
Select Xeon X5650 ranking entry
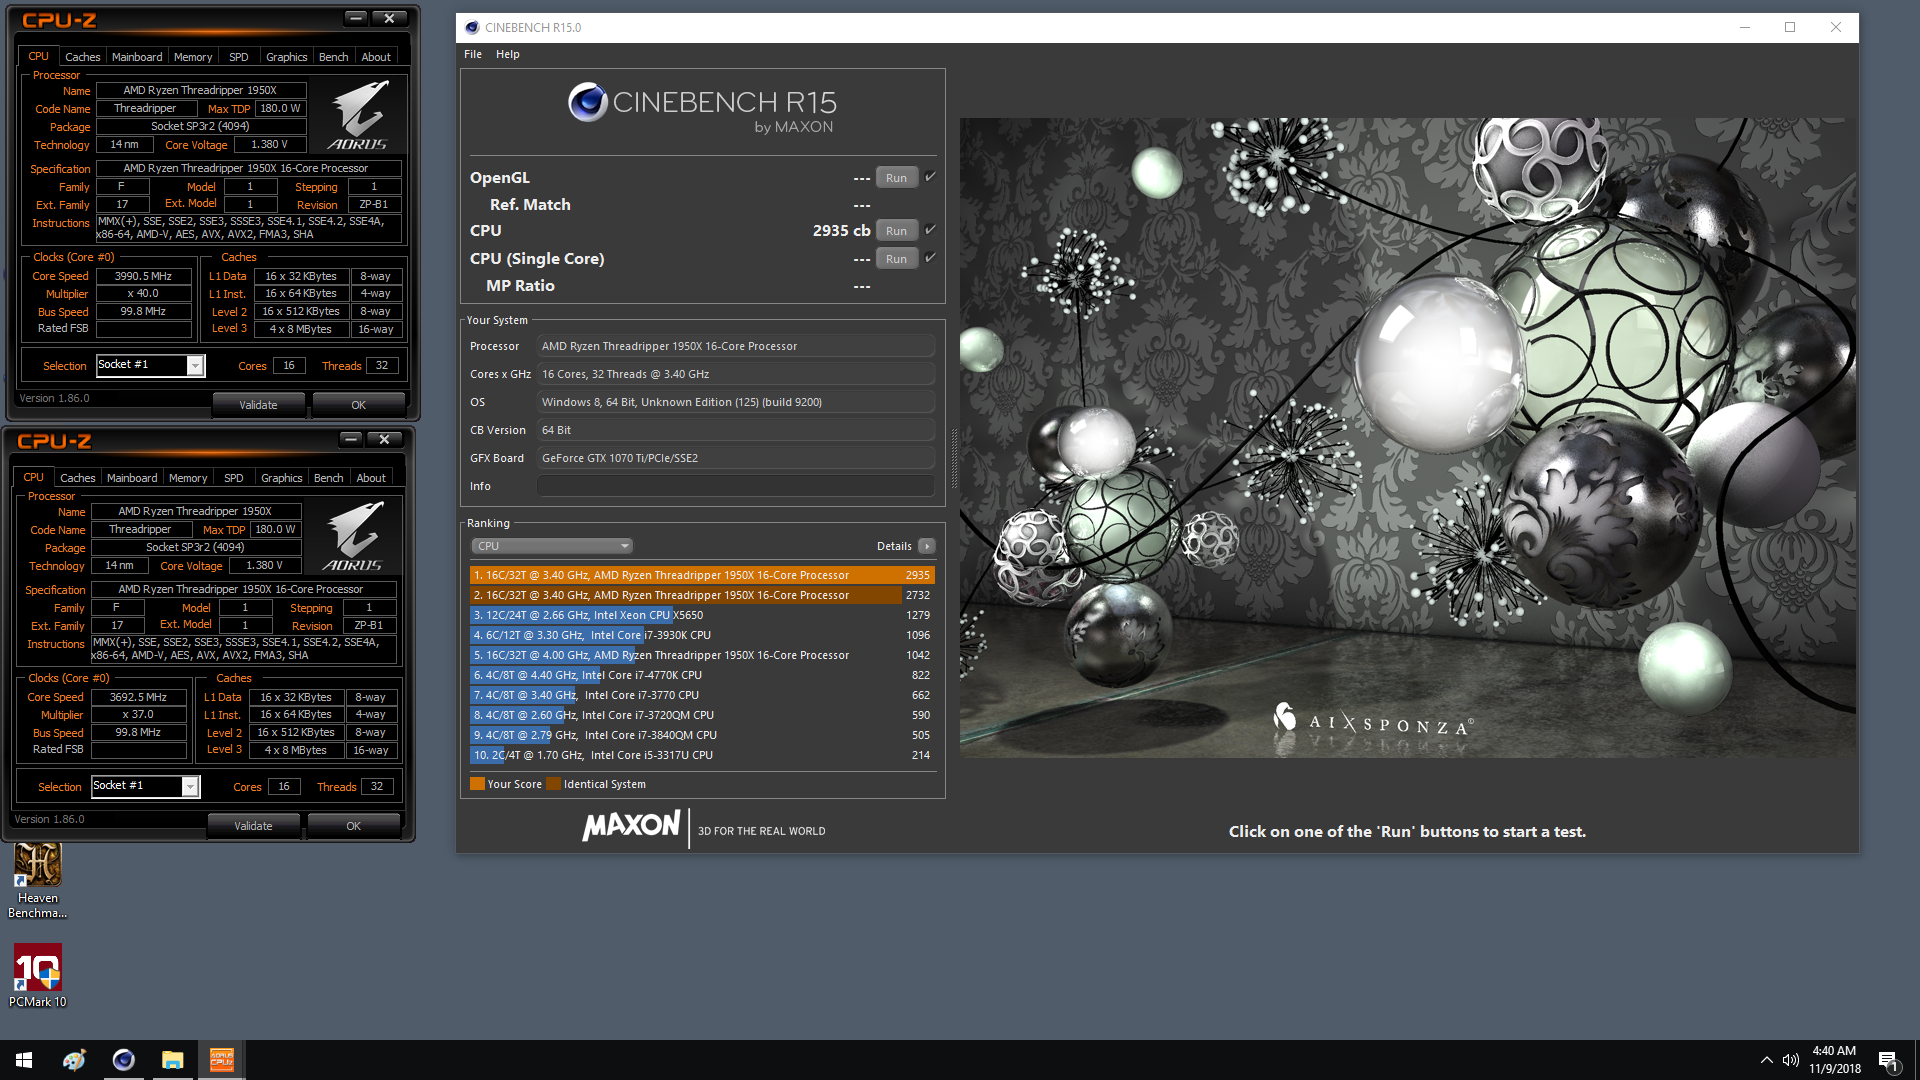pyautogui.click(x=702, y=615)
